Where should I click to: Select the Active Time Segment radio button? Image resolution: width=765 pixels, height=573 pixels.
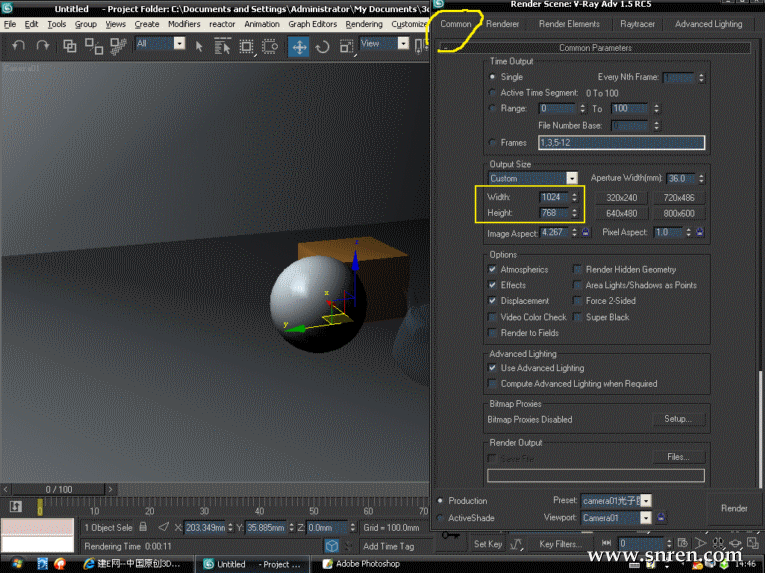pos(493,93)
